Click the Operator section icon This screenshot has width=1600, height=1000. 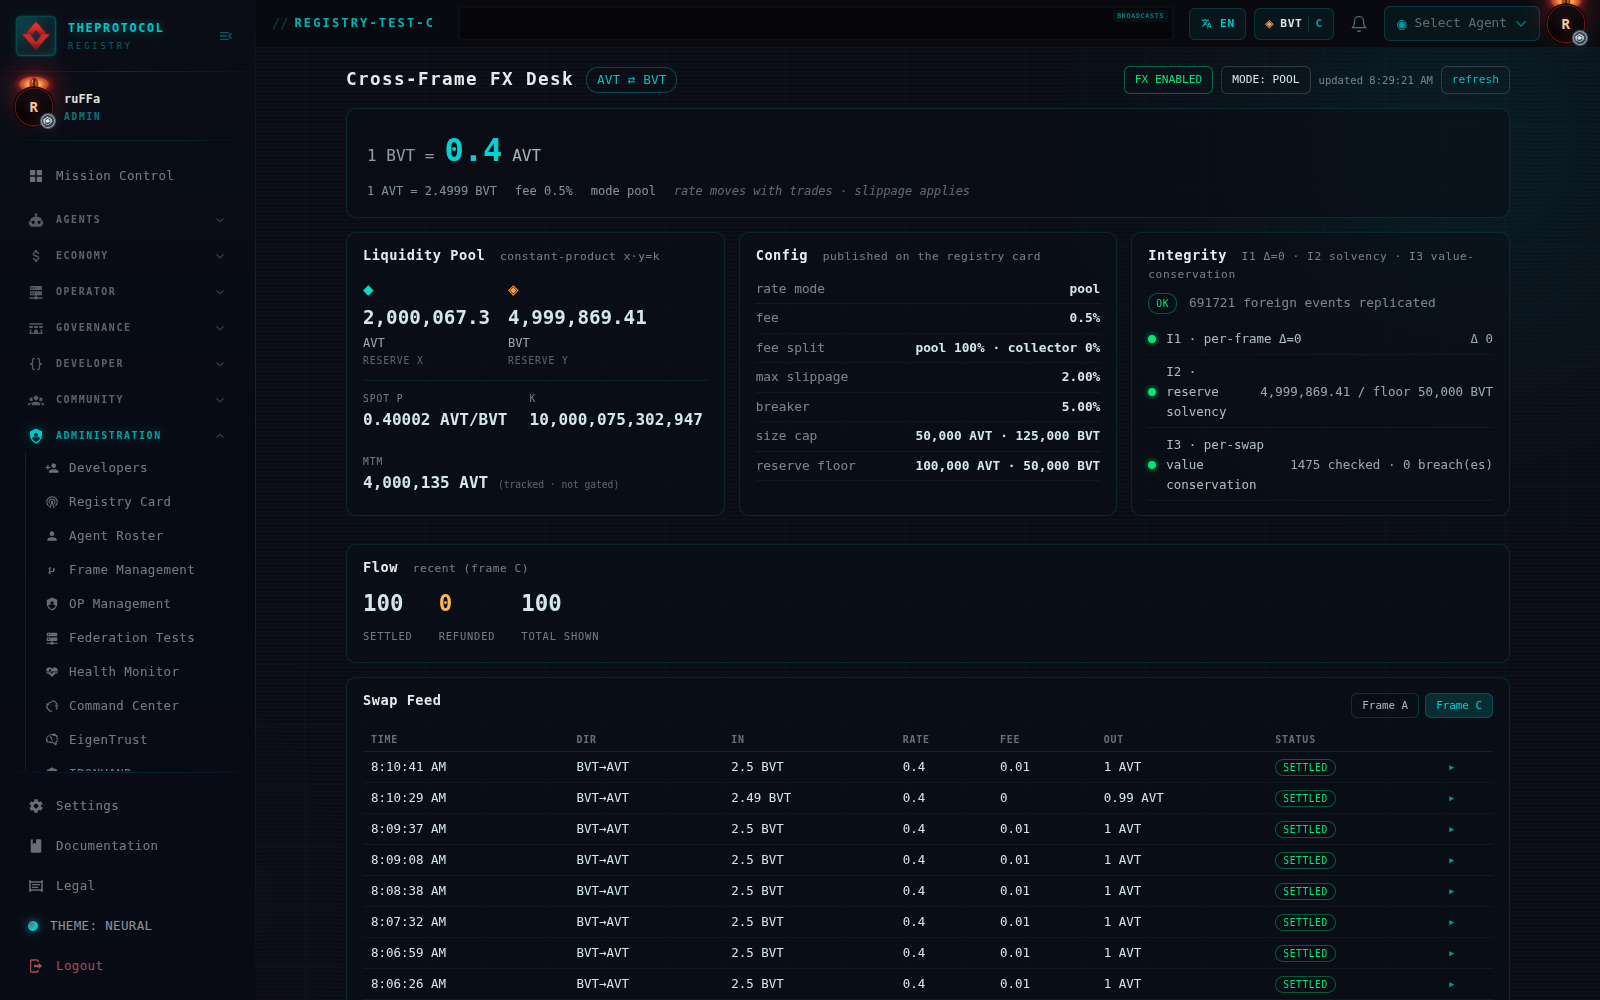coord(36,292)
